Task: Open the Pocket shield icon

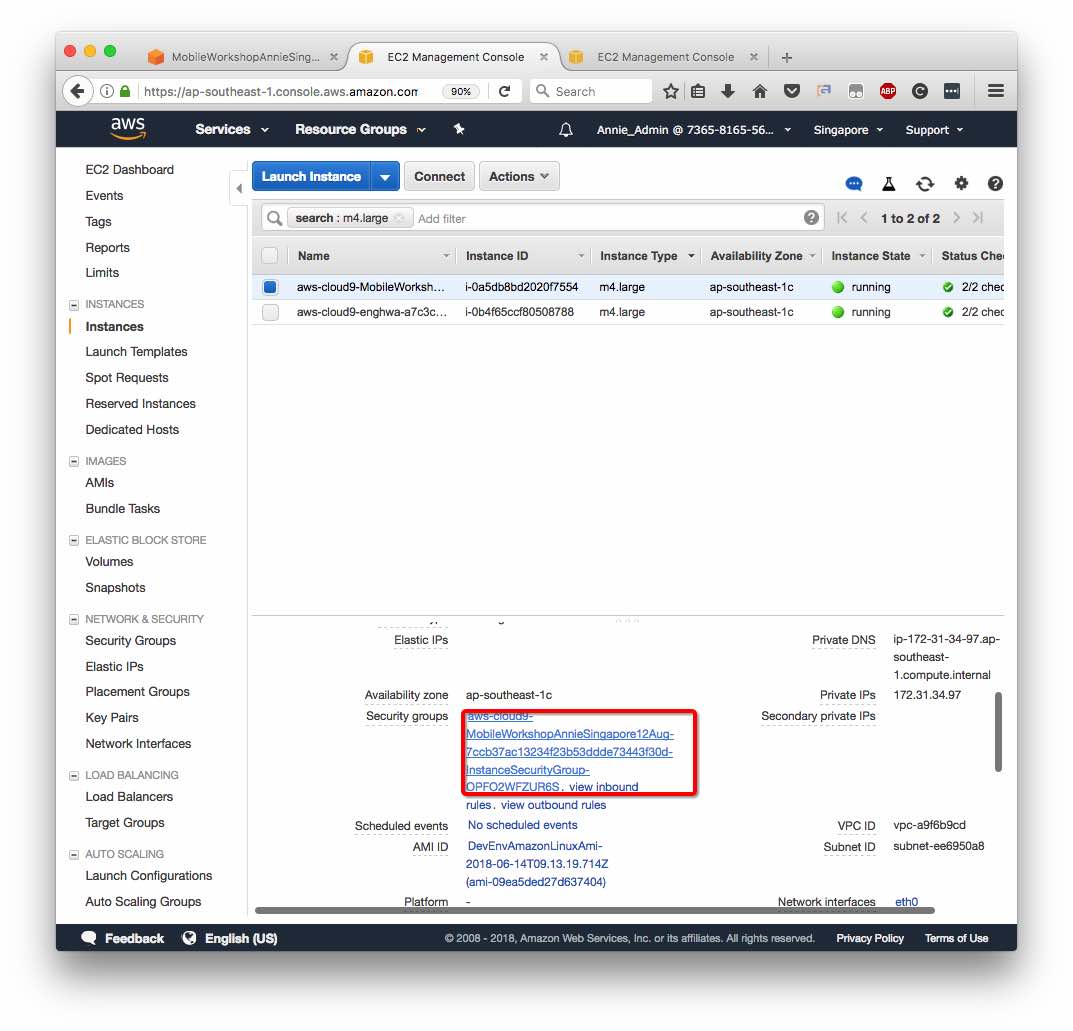Action: [x=792, y=91]
